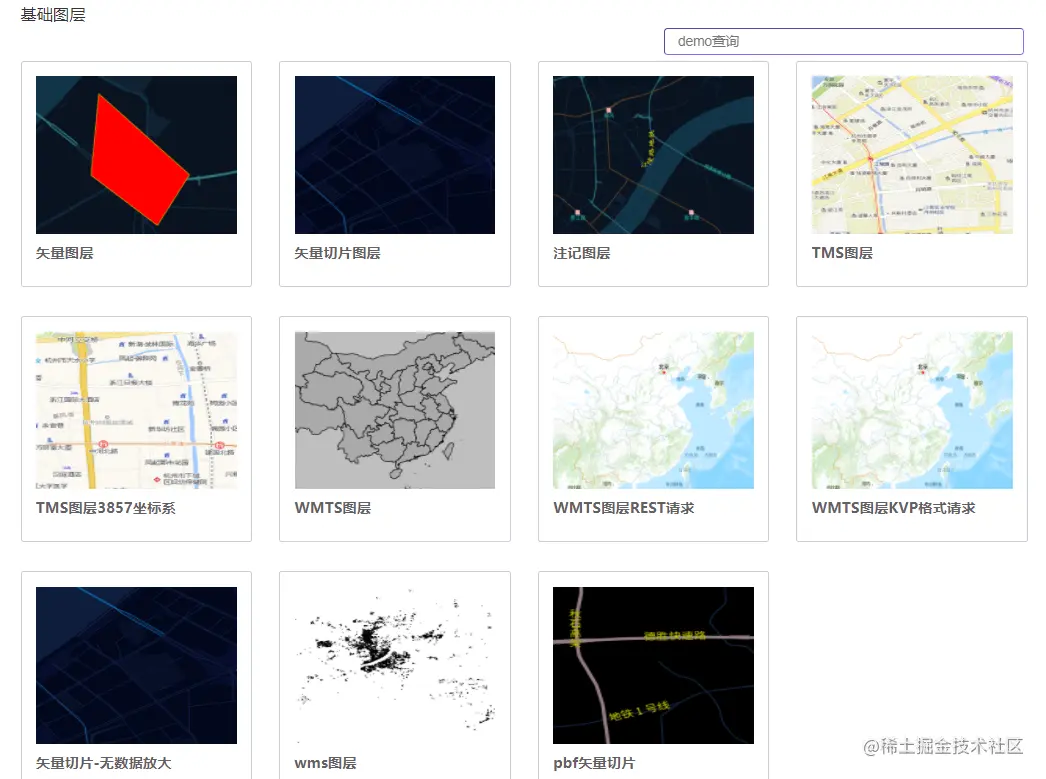Click the wms图层 title text
Image resolution: width=1046 pixels, height=779 pixels.
[x=326, y=763]
